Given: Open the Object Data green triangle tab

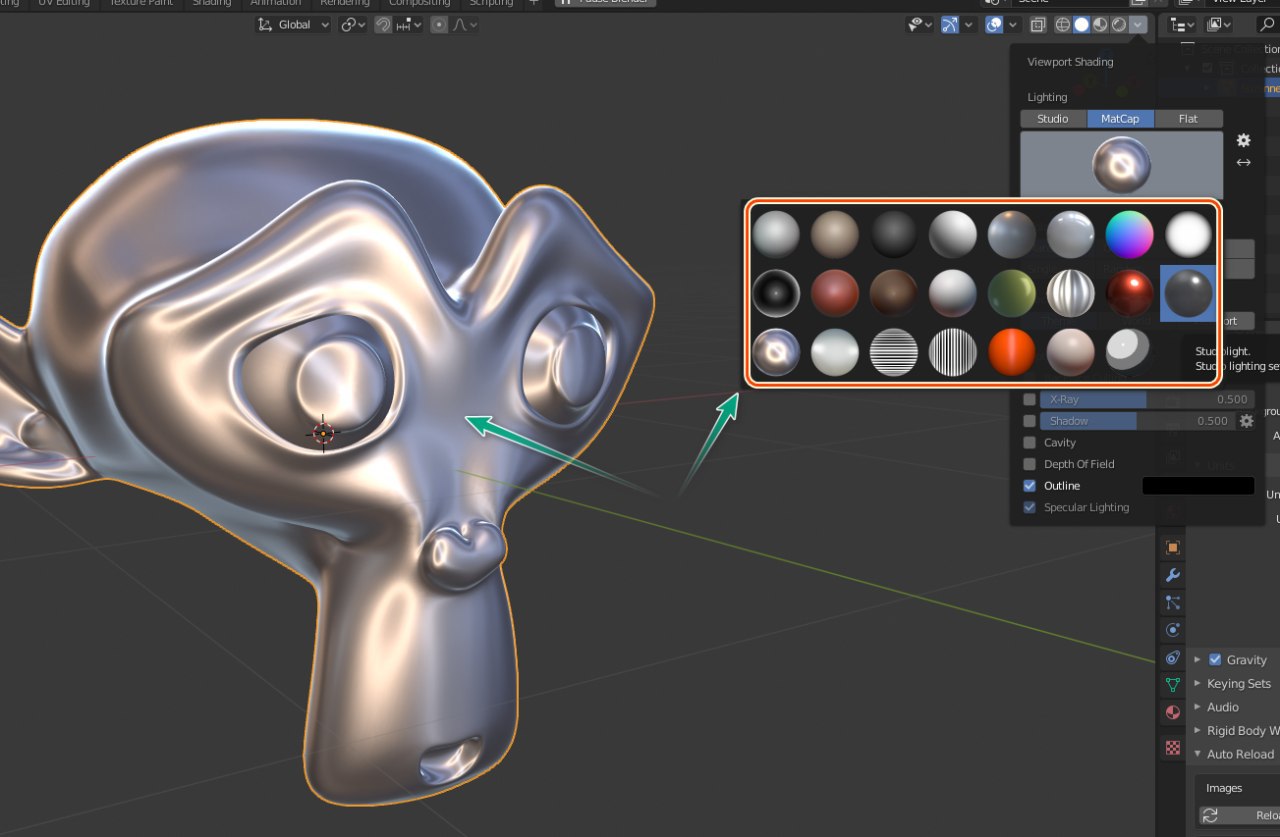Looking at the screenshot, I should tap(1173, 685).
